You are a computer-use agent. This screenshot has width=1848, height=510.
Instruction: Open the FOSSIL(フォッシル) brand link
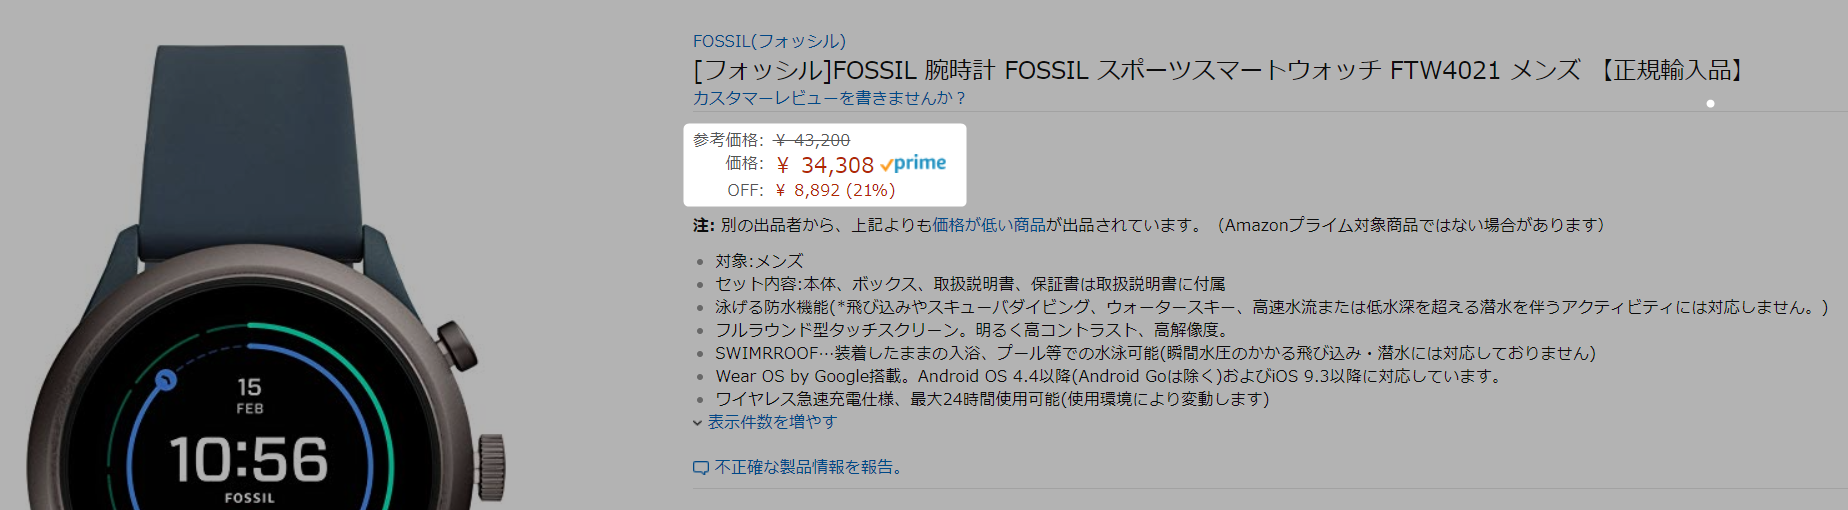point(769,41)
